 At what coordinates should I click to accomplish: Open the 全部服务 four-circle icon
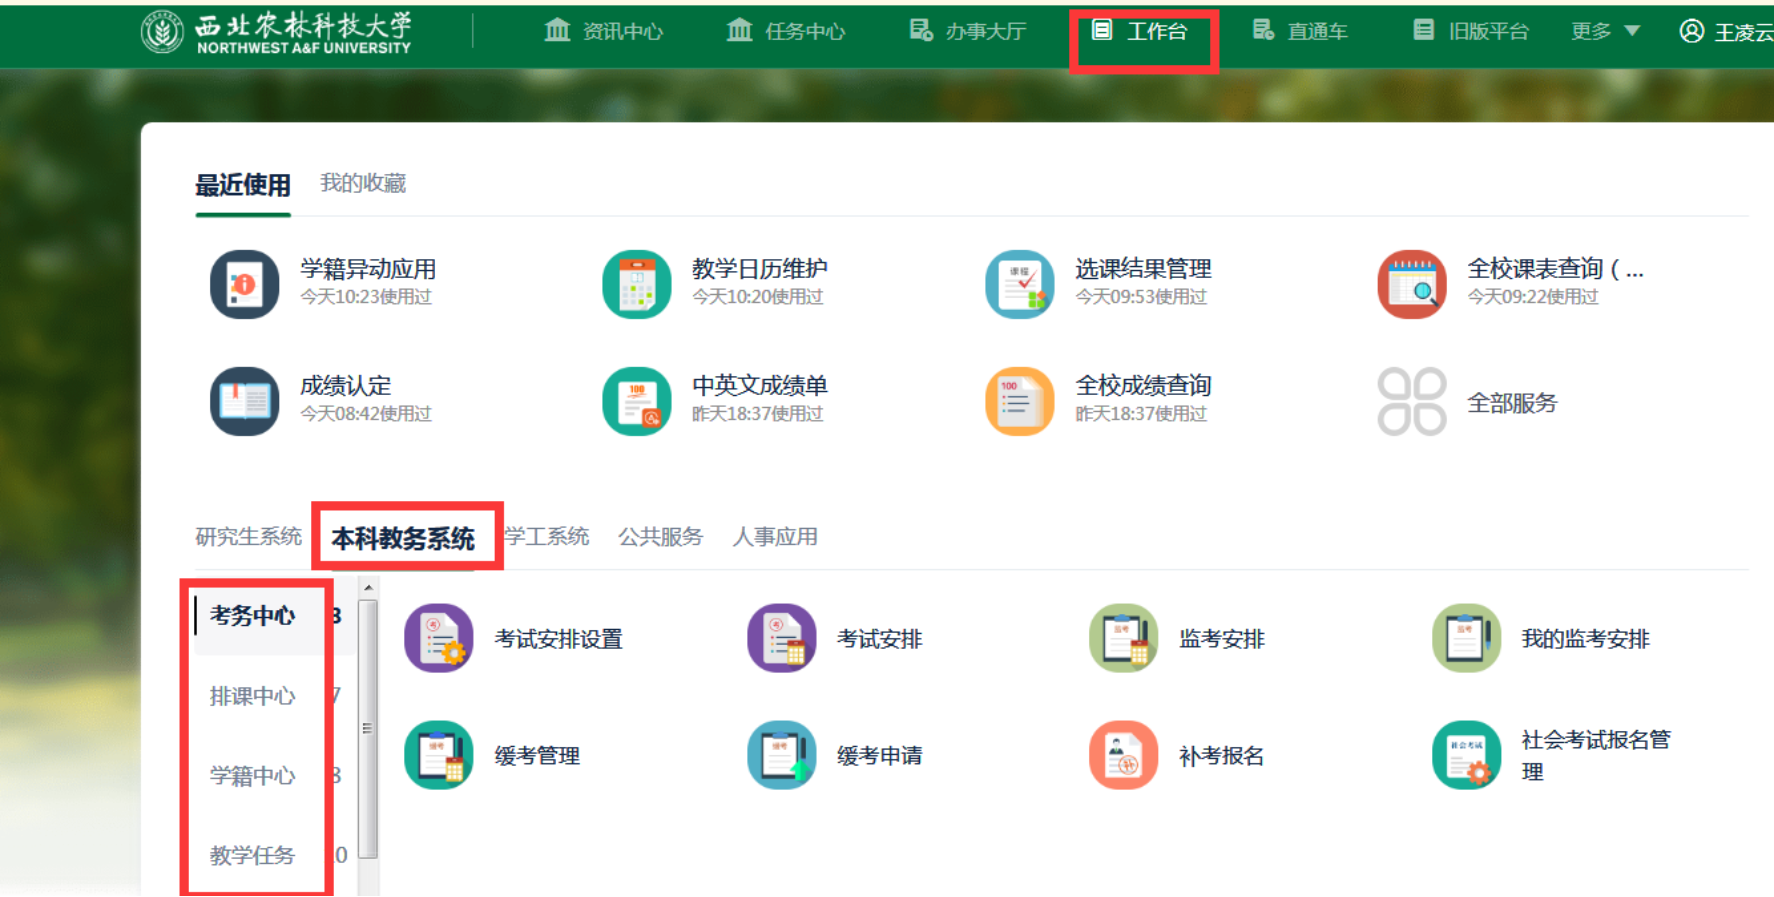[x=1411, y=401]
